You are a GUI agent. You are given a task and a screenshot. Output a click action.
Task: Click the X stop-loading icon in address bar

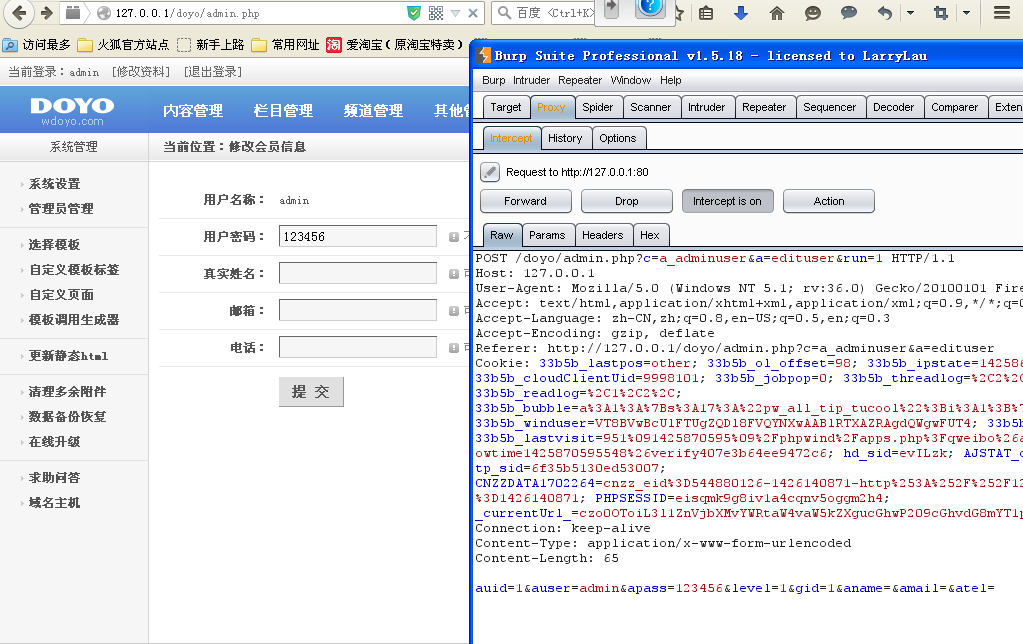473,13
